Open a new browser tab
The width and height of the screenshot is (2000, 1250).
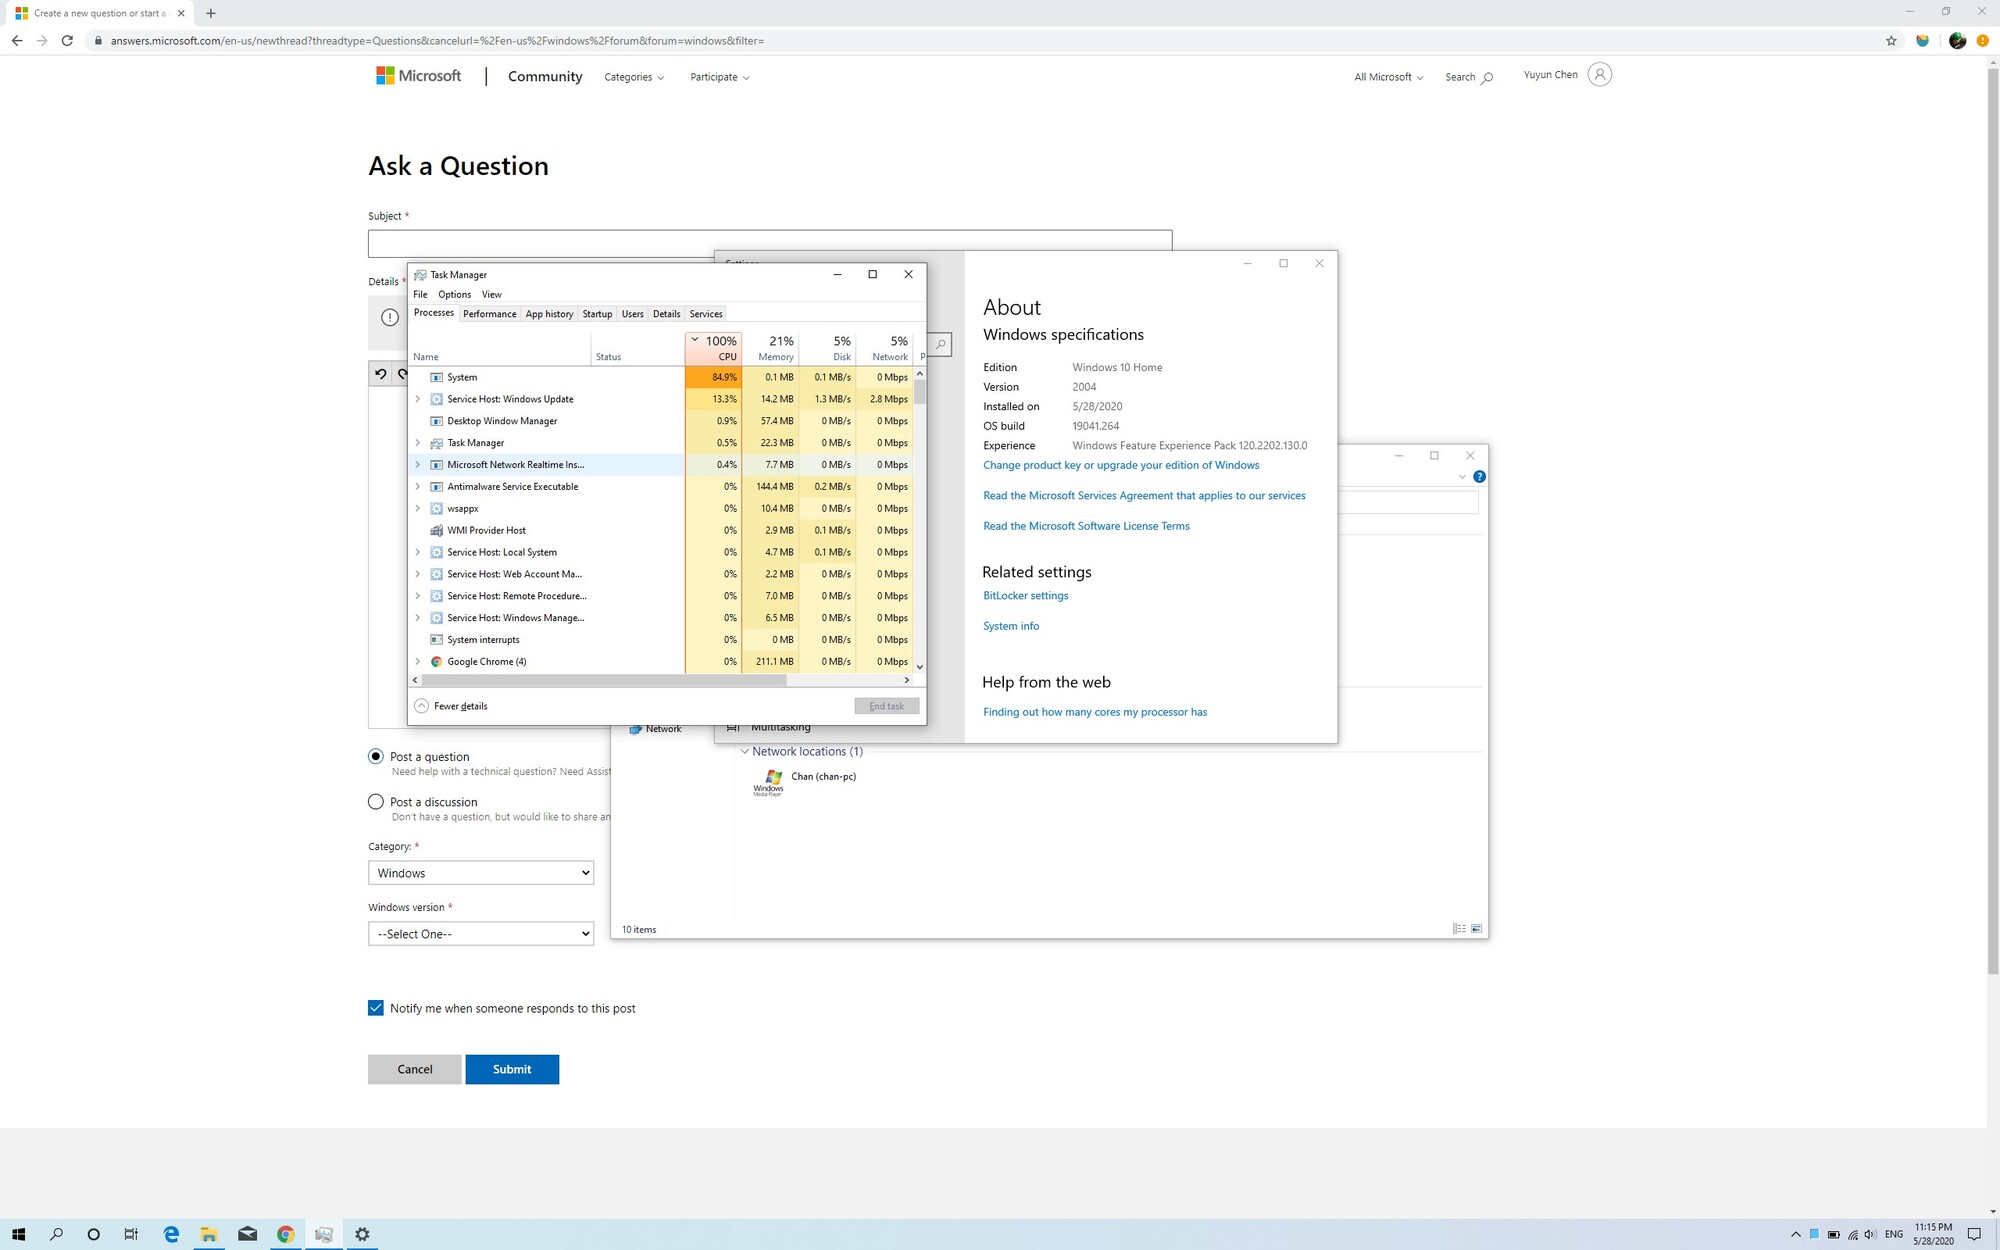tap(210, 13)
